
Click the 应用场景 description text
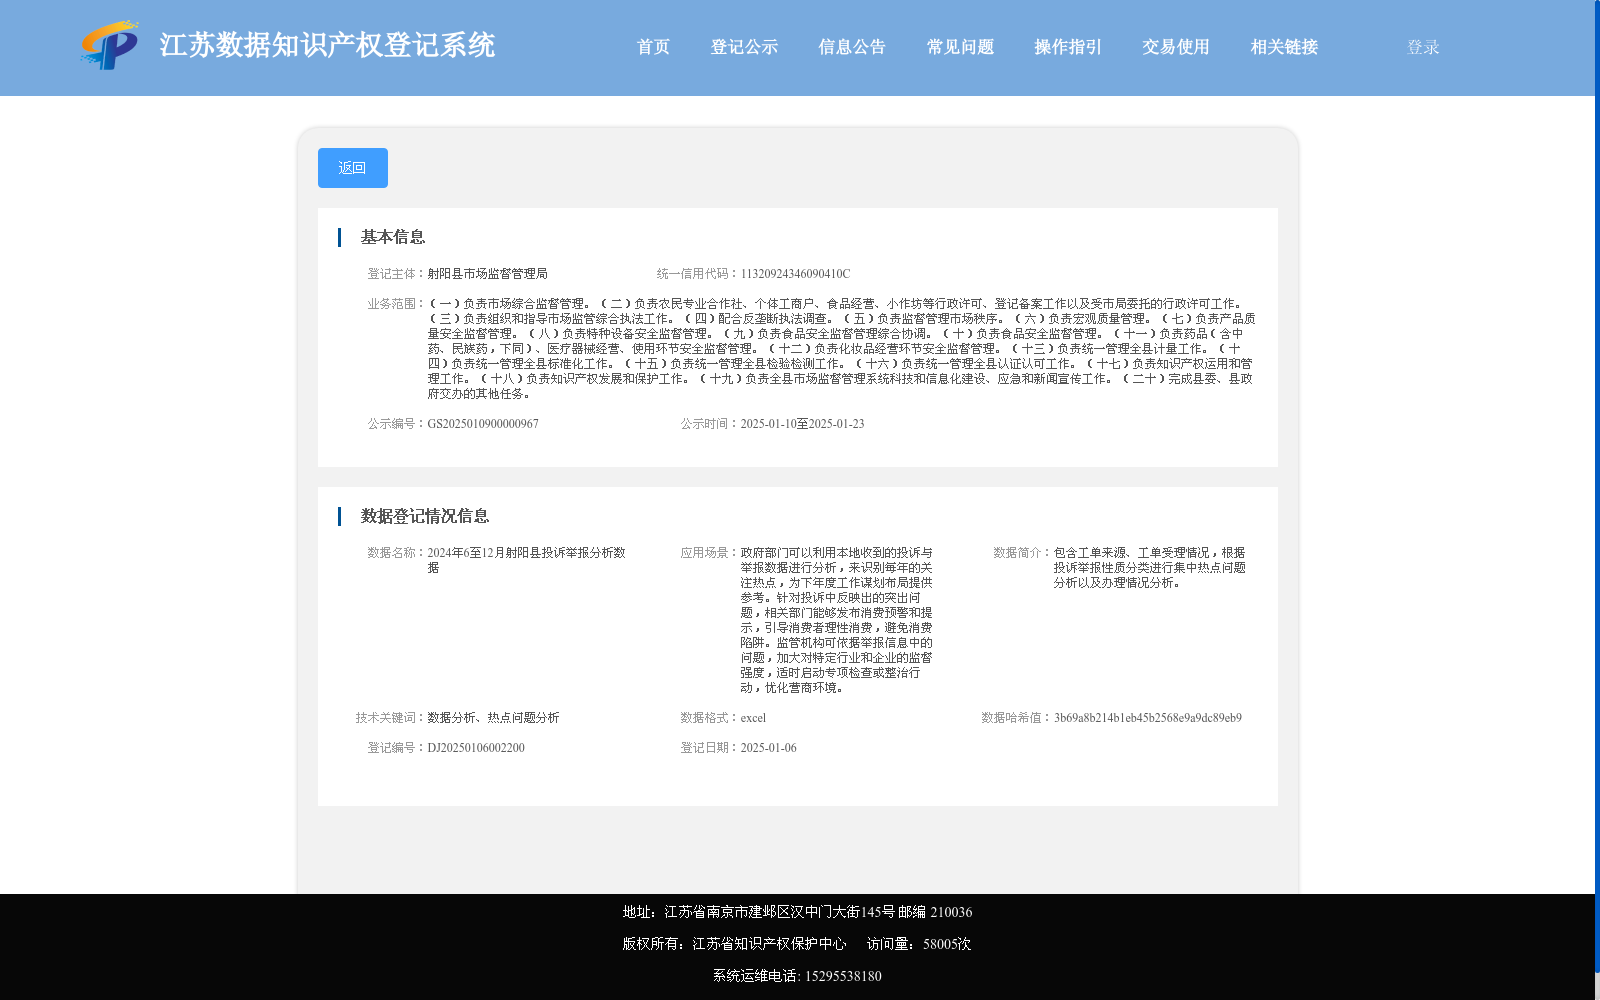tap(837, 620)
